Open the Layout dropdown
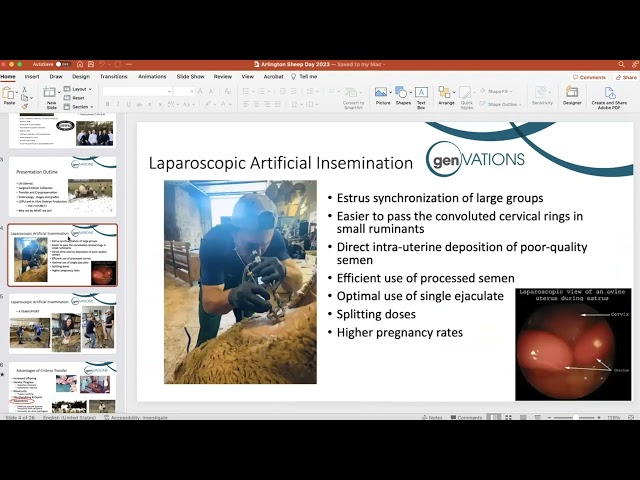This screenshot has height=480, width=640. tap(78, 89)
